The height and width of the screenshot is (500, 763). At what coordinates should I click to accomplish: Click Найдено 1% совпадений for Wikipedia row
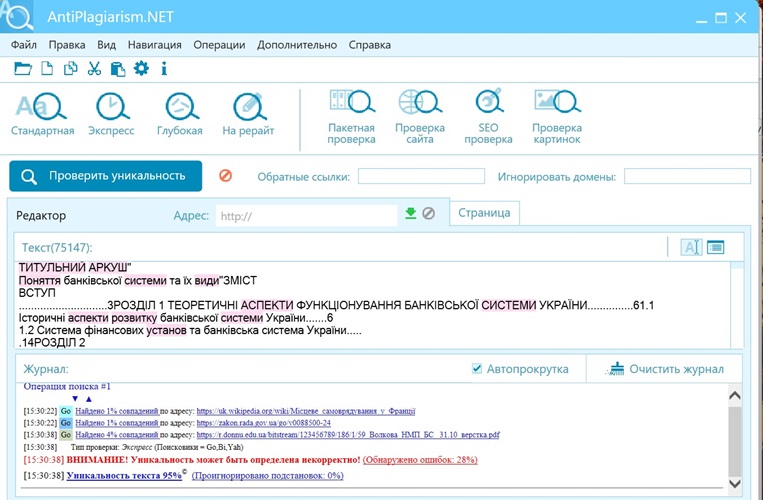pyautogui.click(x=117, y=411)
